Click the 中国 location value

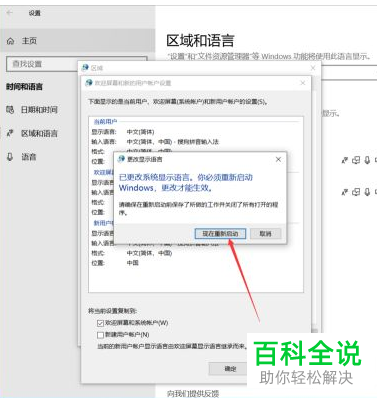pos(132,263)
